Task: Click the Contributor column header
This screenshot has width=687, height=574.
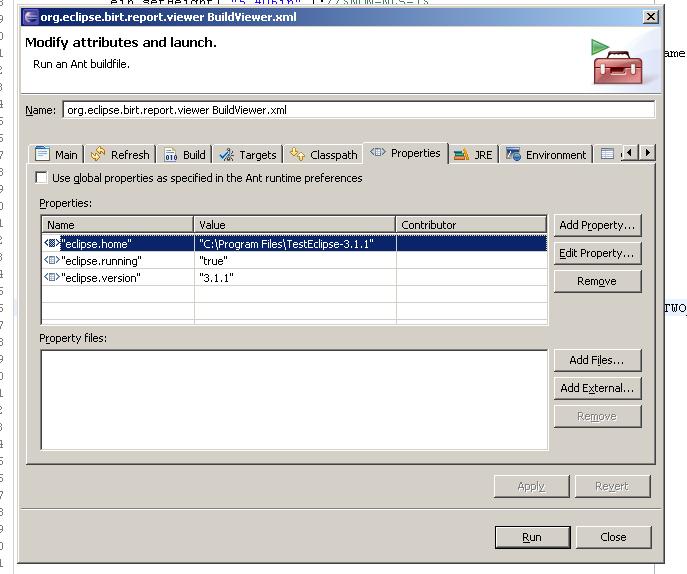Action: pyautogui.click(x=471, y=225)
